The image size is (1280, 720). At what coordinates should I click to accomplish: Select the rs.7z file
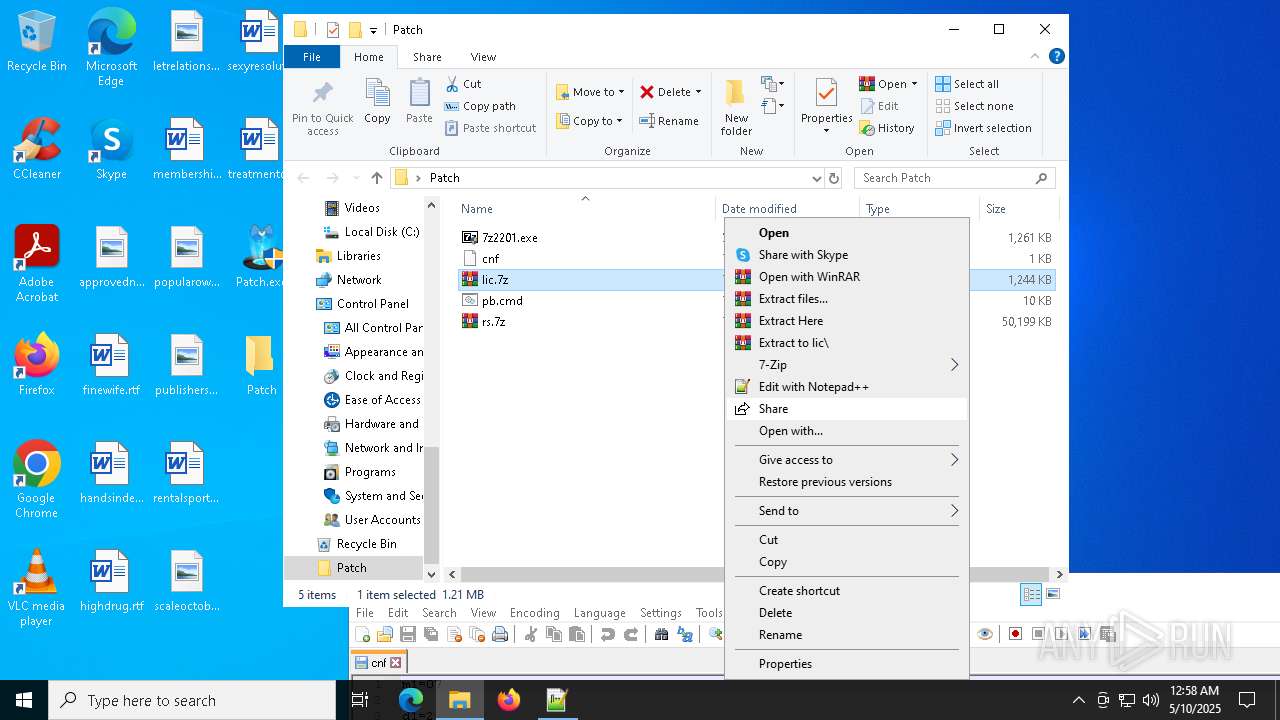tap(493, 322)
